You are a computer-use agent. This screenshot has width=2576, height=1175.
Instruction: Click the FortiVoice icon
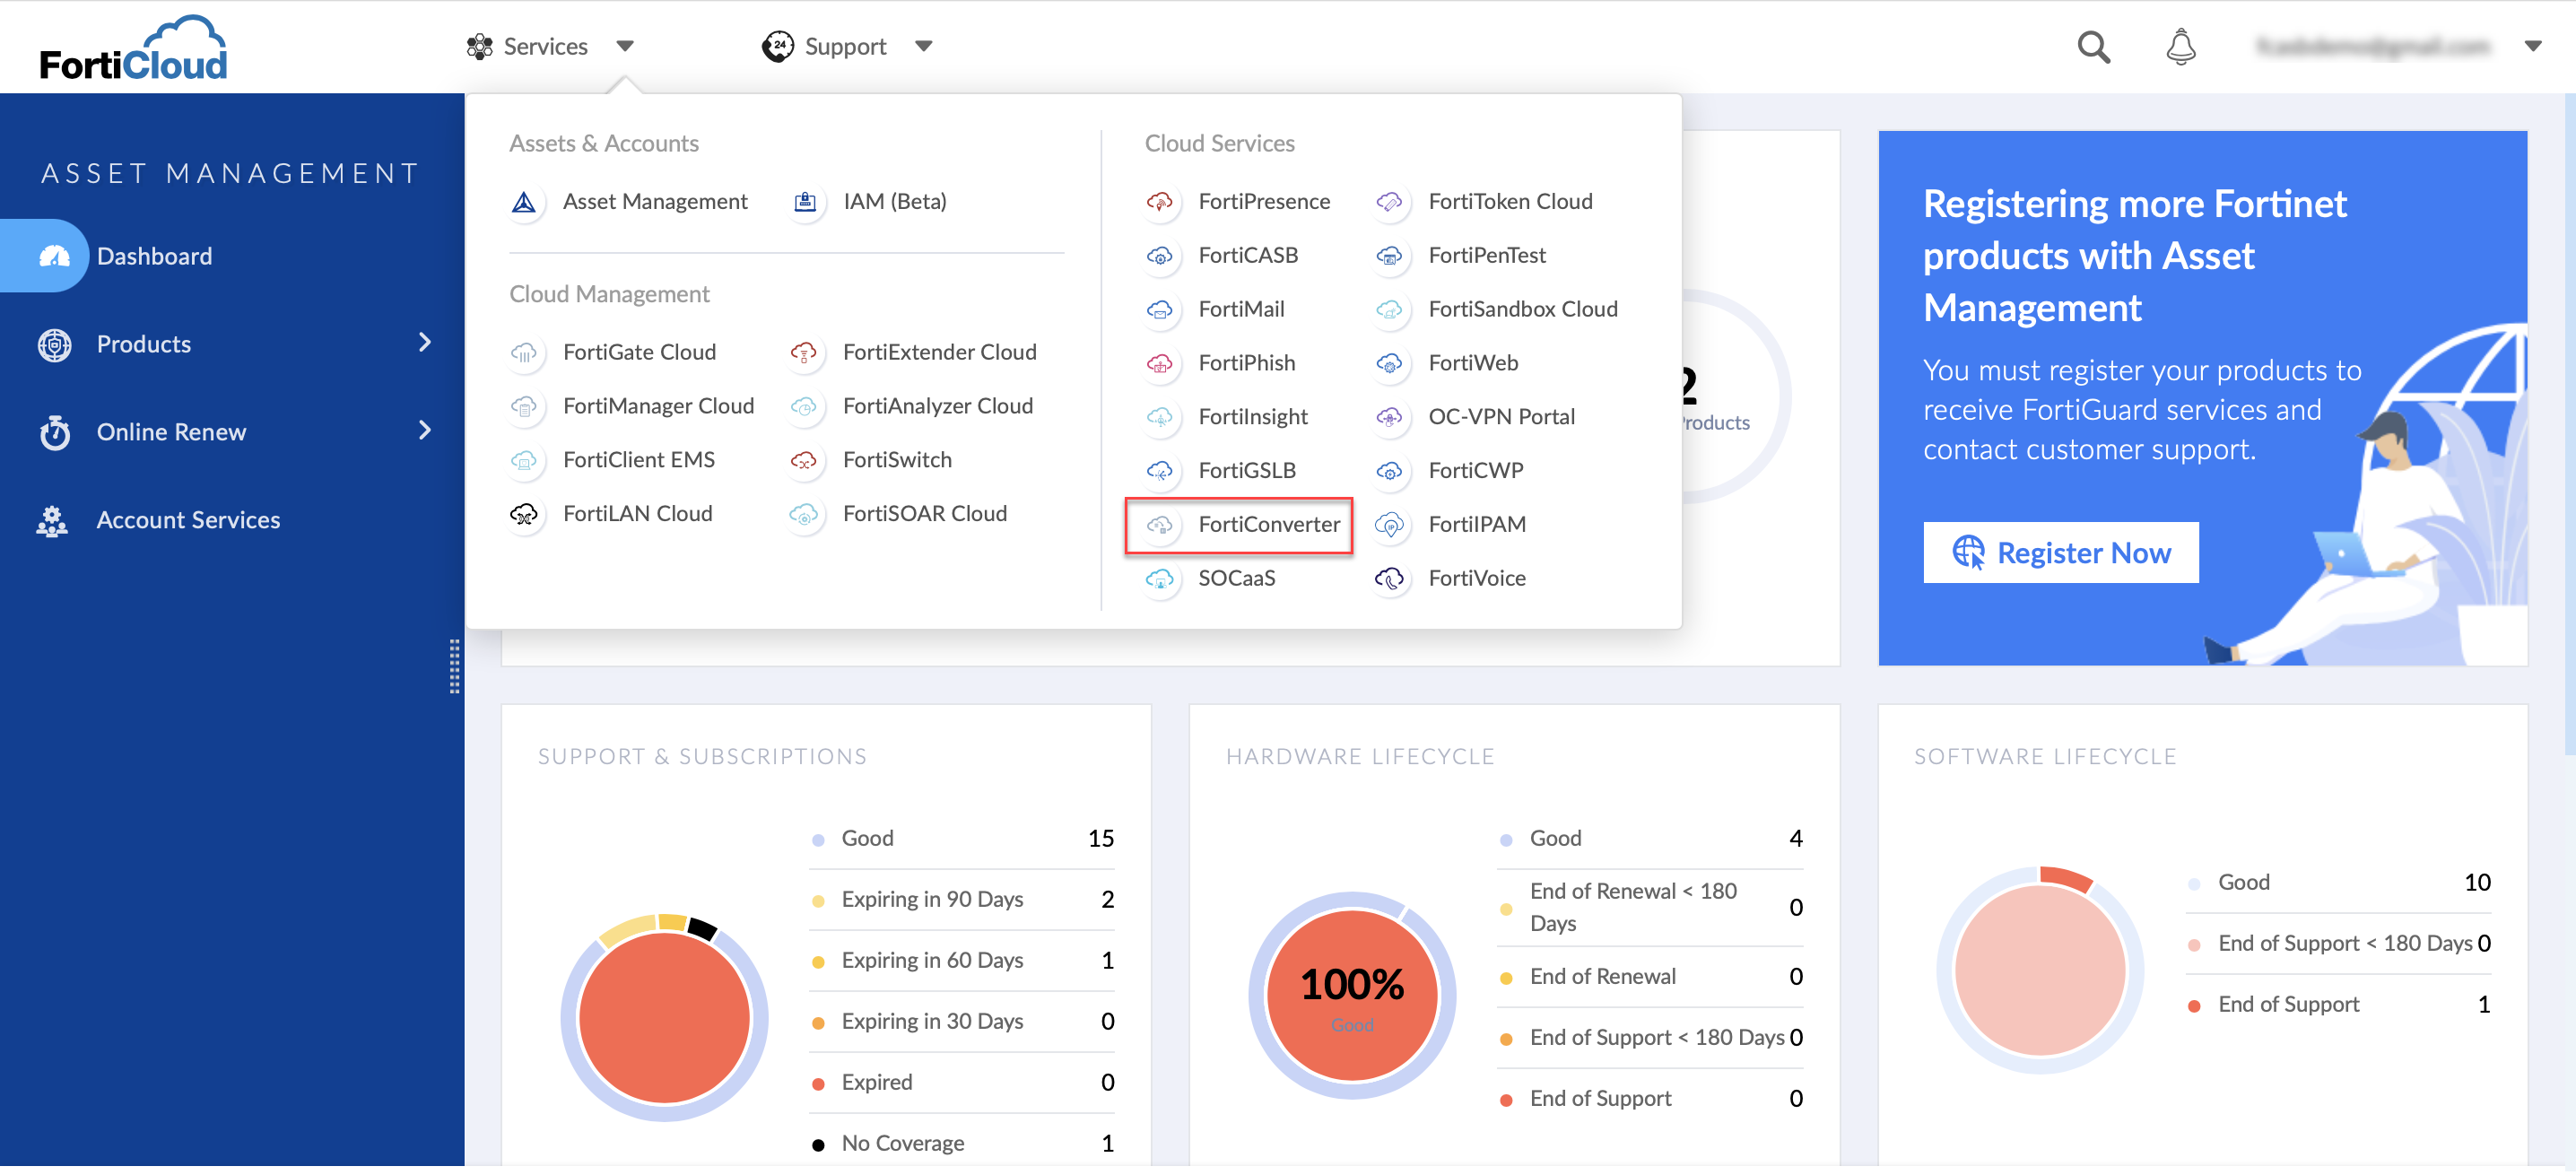[1389, 579]
